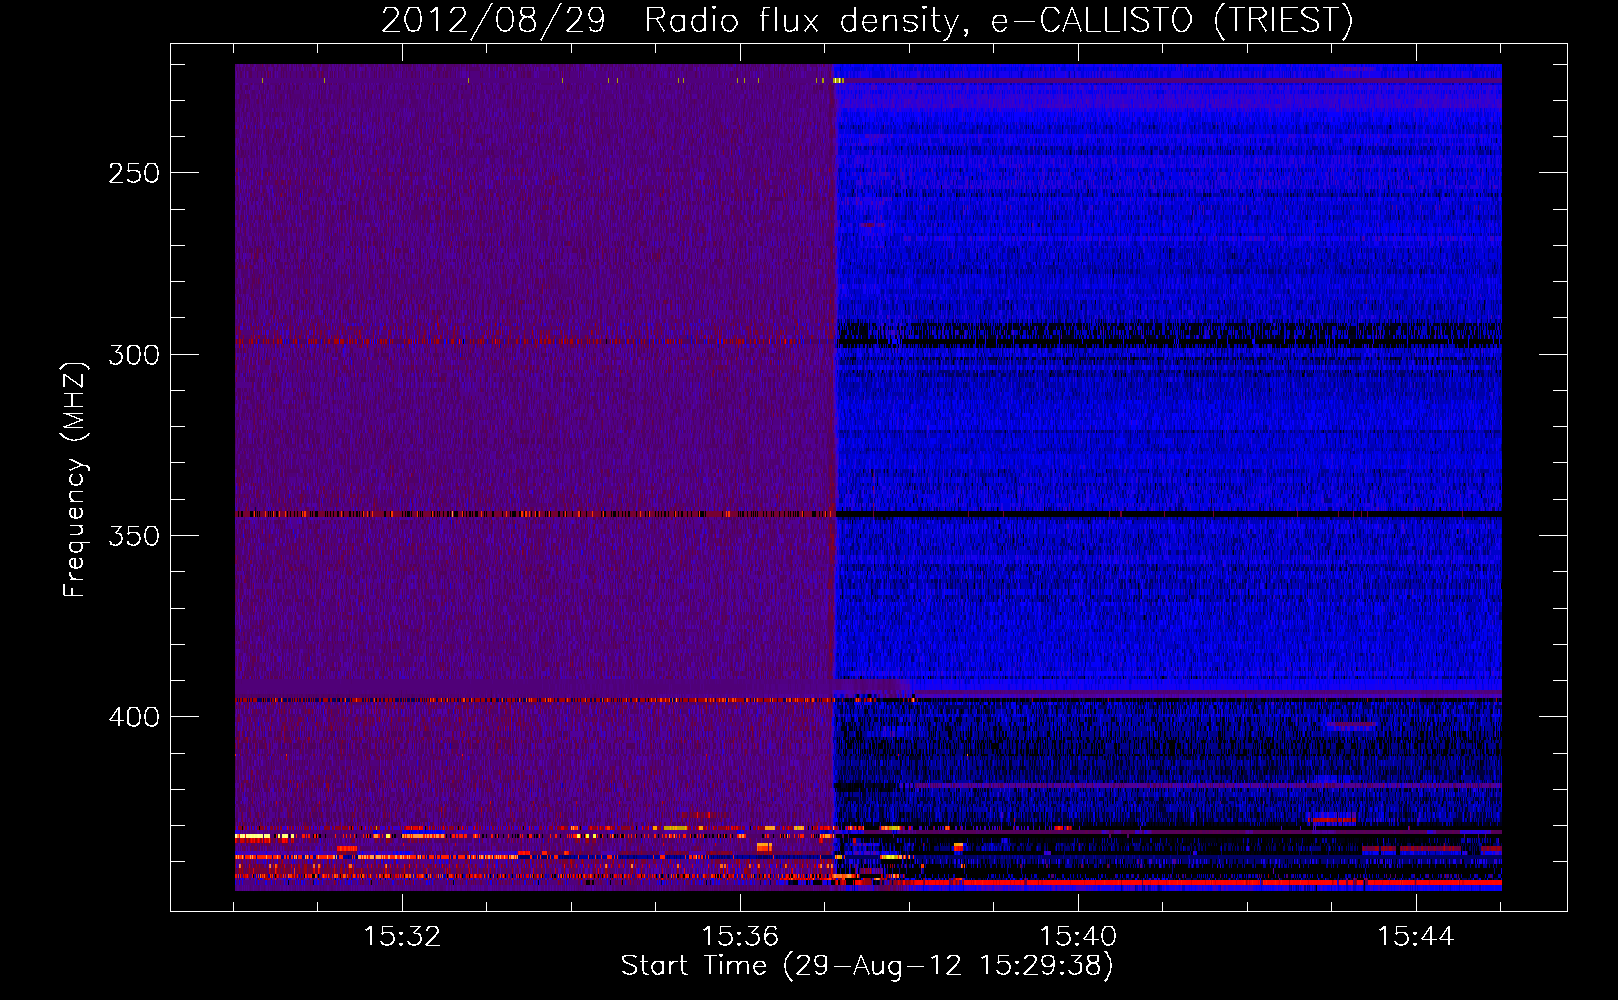Viewport: 1618px width, 1000px height.
Task: Click the "Frequency (MHZ)" axis label
Action: (75, 479)
